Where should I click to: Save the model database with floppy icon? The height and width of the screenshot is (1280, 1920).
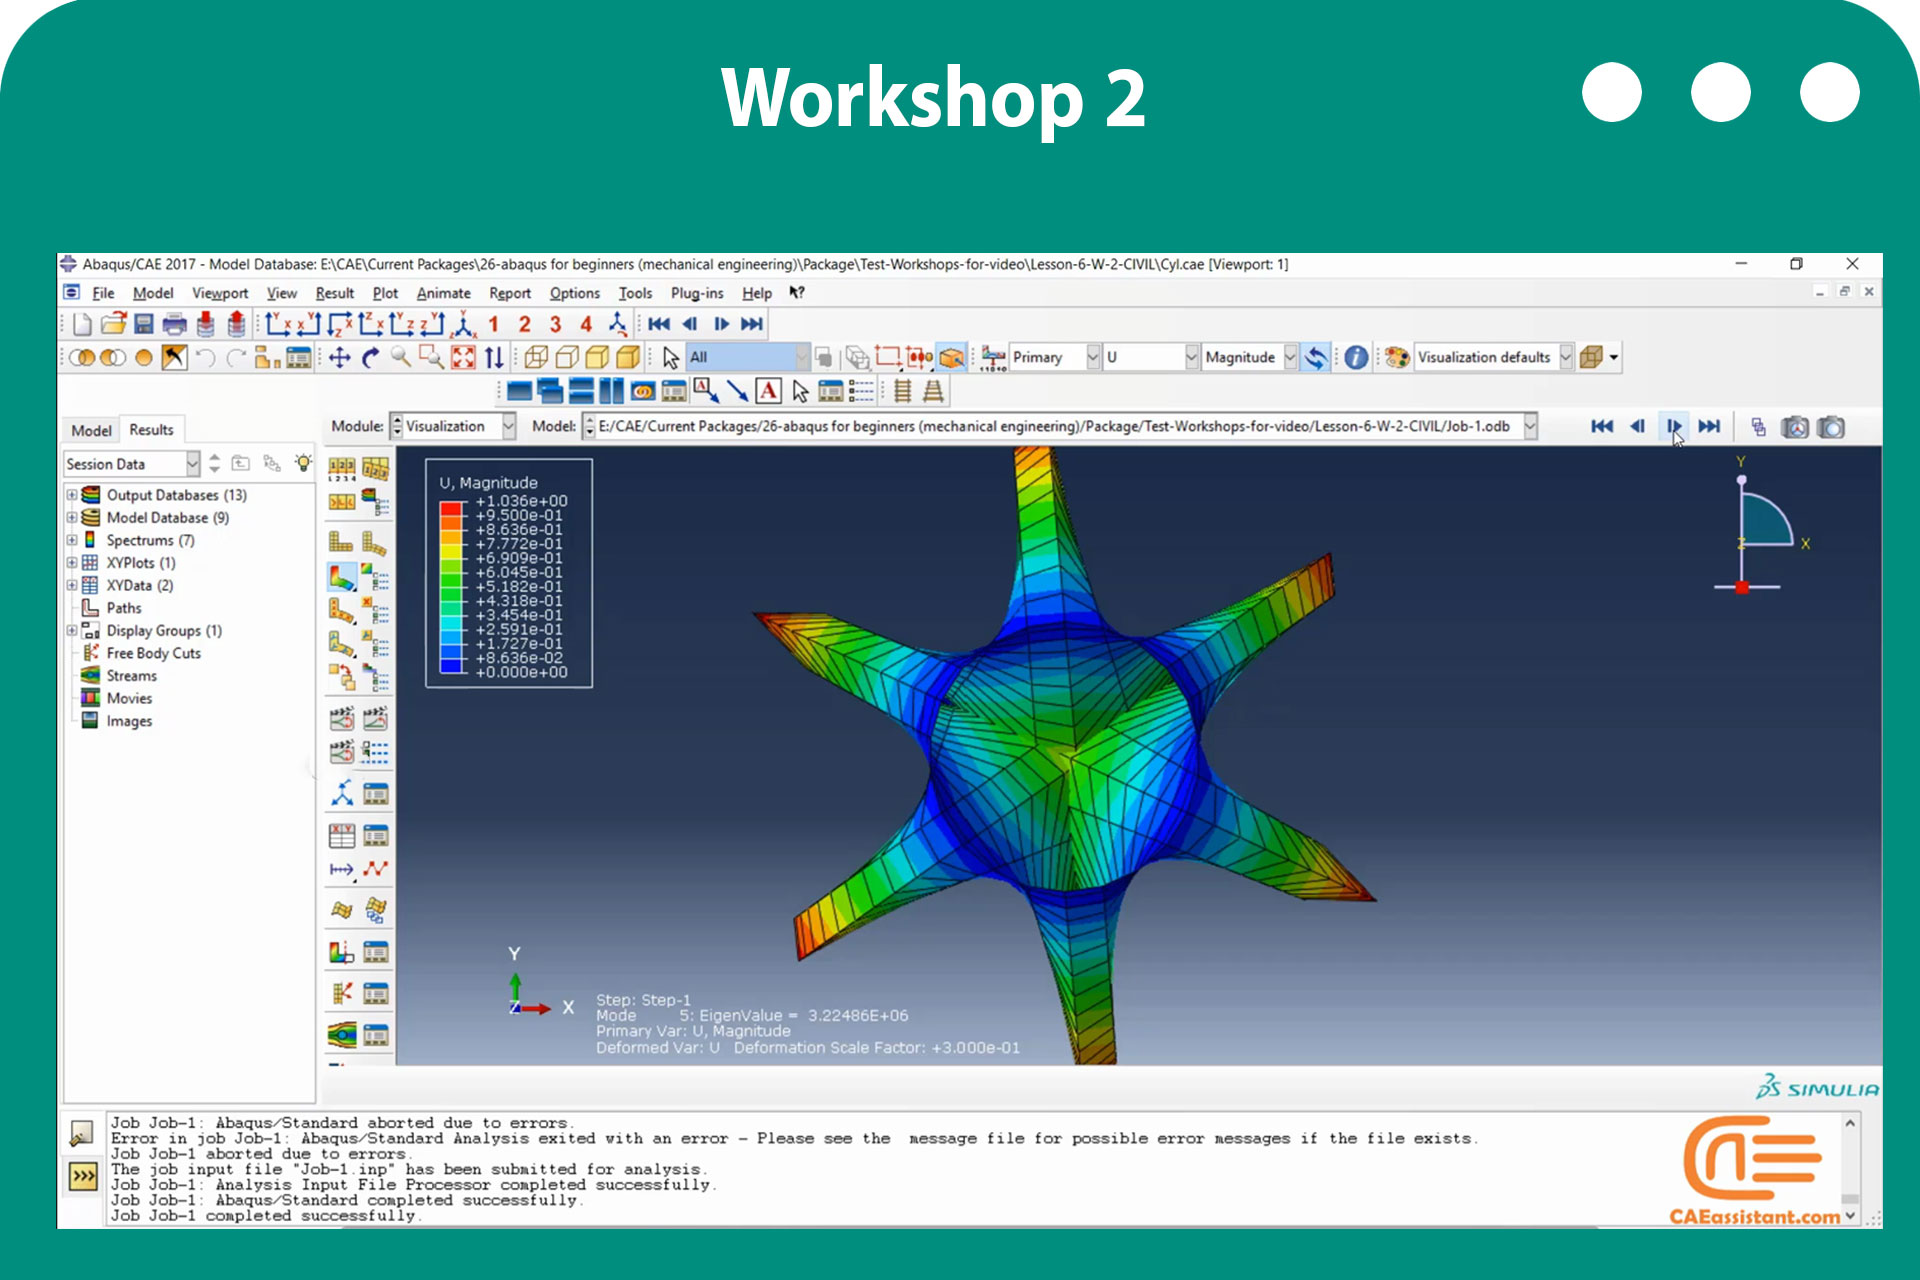[x=144, y=324]
